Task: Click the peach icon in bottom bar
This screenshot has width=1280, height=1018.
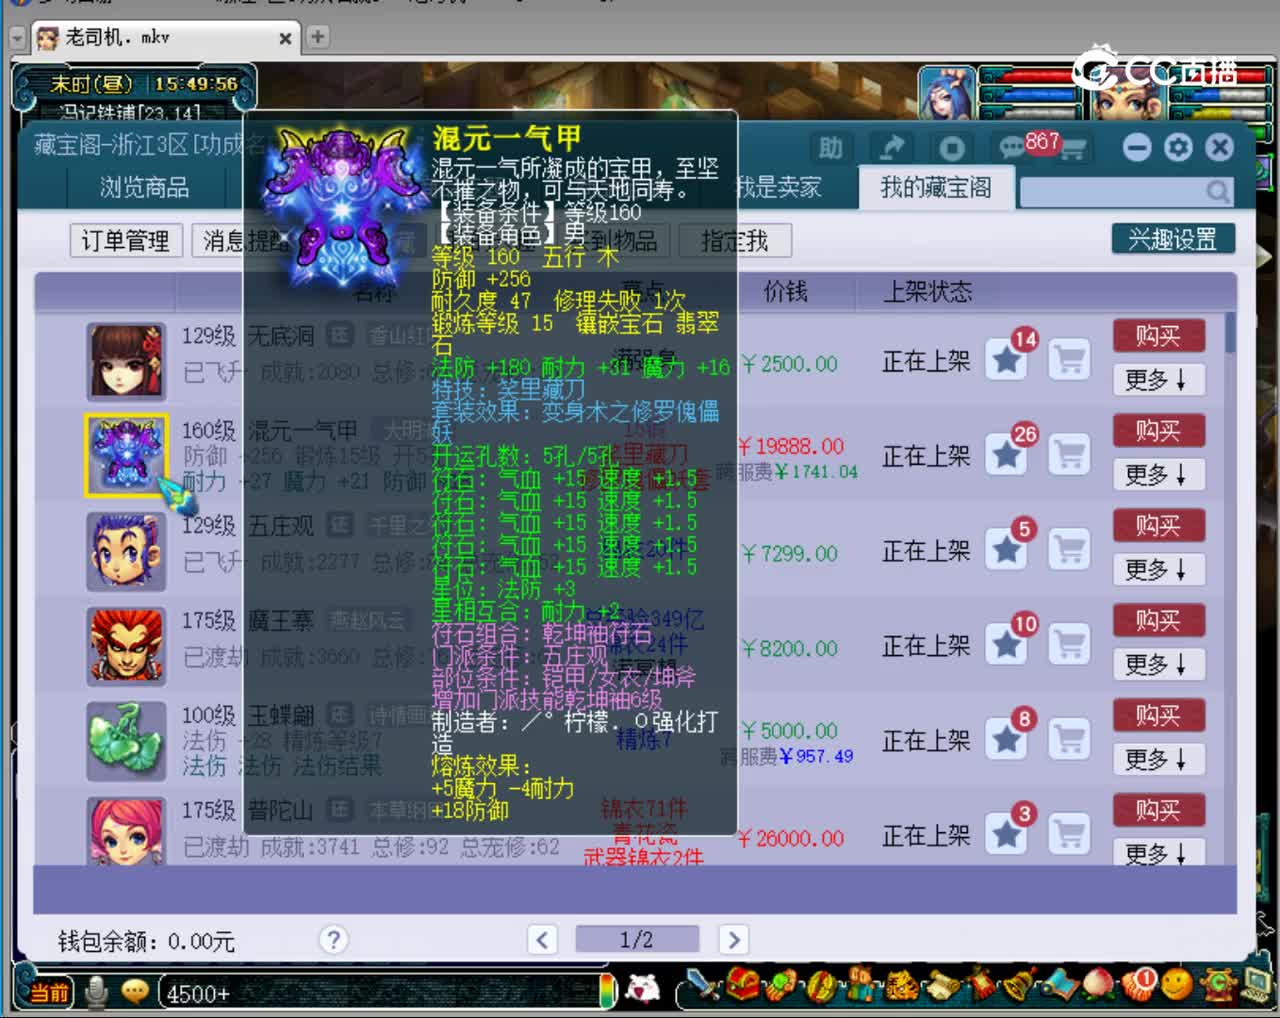Action: (x=1099, y=985)
